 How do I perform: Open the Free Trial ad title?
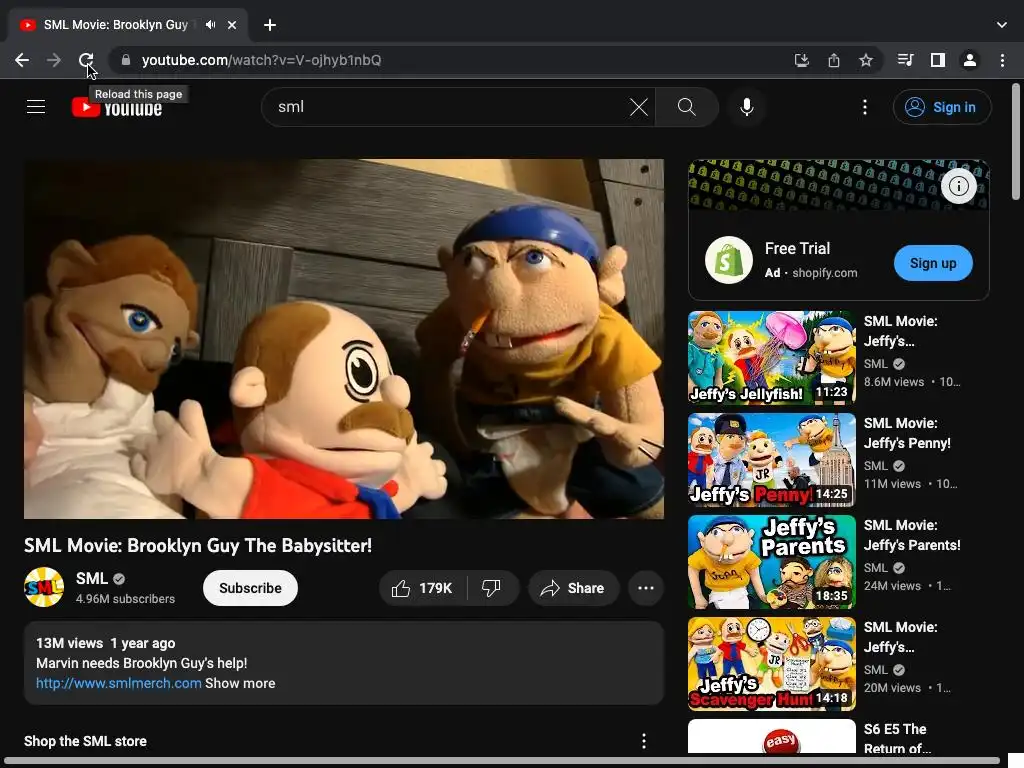pos(797,248)
